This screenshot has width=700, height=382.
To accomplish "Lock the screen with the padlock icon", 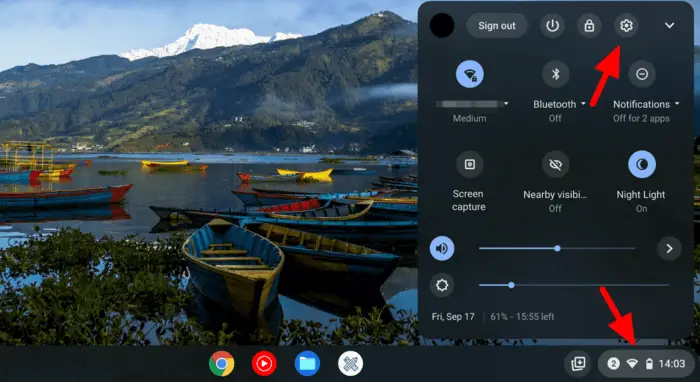I will (589, 25).
